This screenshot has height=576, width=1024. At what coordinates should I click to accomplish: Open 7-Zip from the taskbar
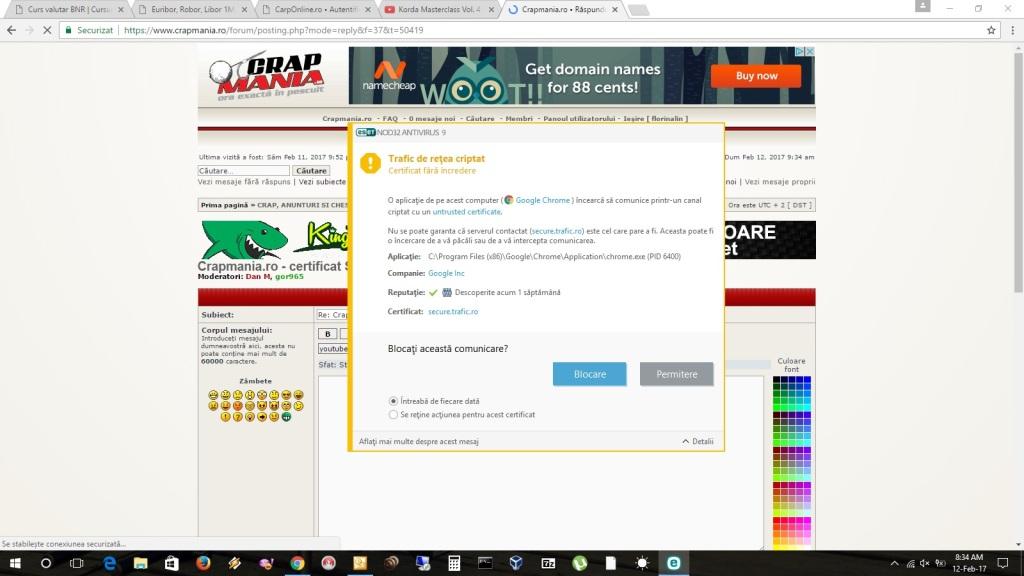coord(548,563)
